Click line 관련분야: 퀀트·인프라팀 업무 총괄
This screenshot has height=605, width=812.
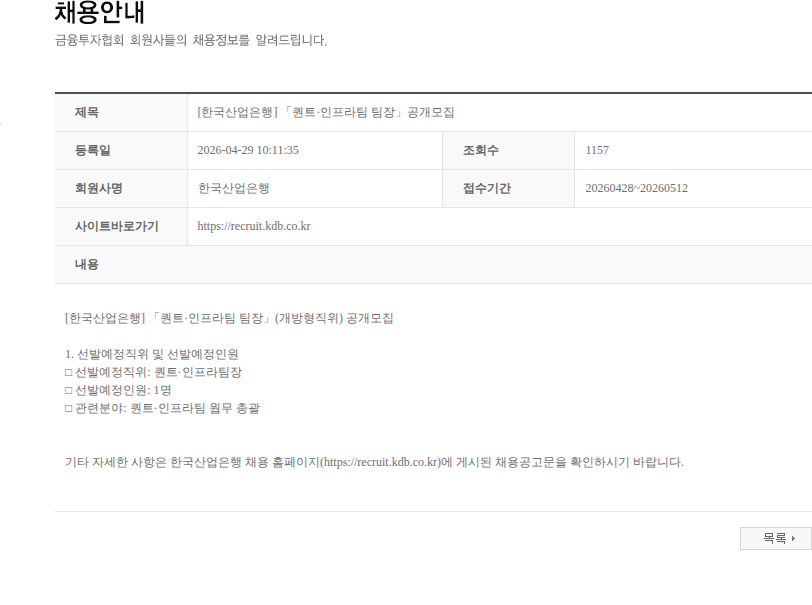point(162,409)
